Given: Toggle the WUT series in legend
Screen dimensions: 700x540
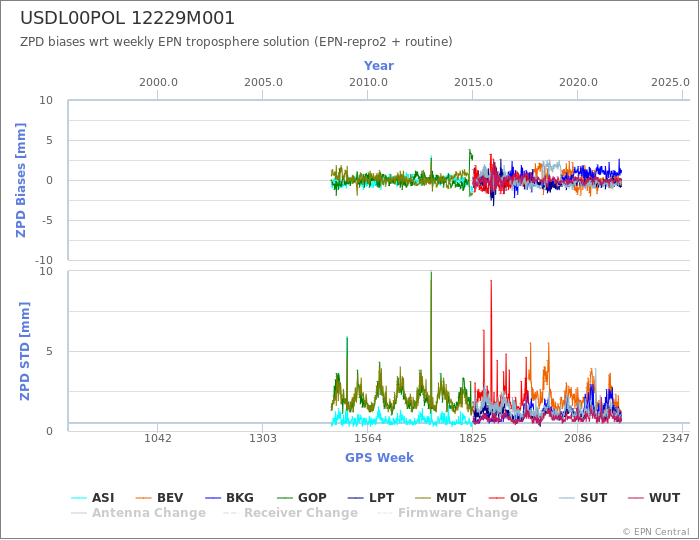Looking at the screenshot, I should (x=654, y=498).
